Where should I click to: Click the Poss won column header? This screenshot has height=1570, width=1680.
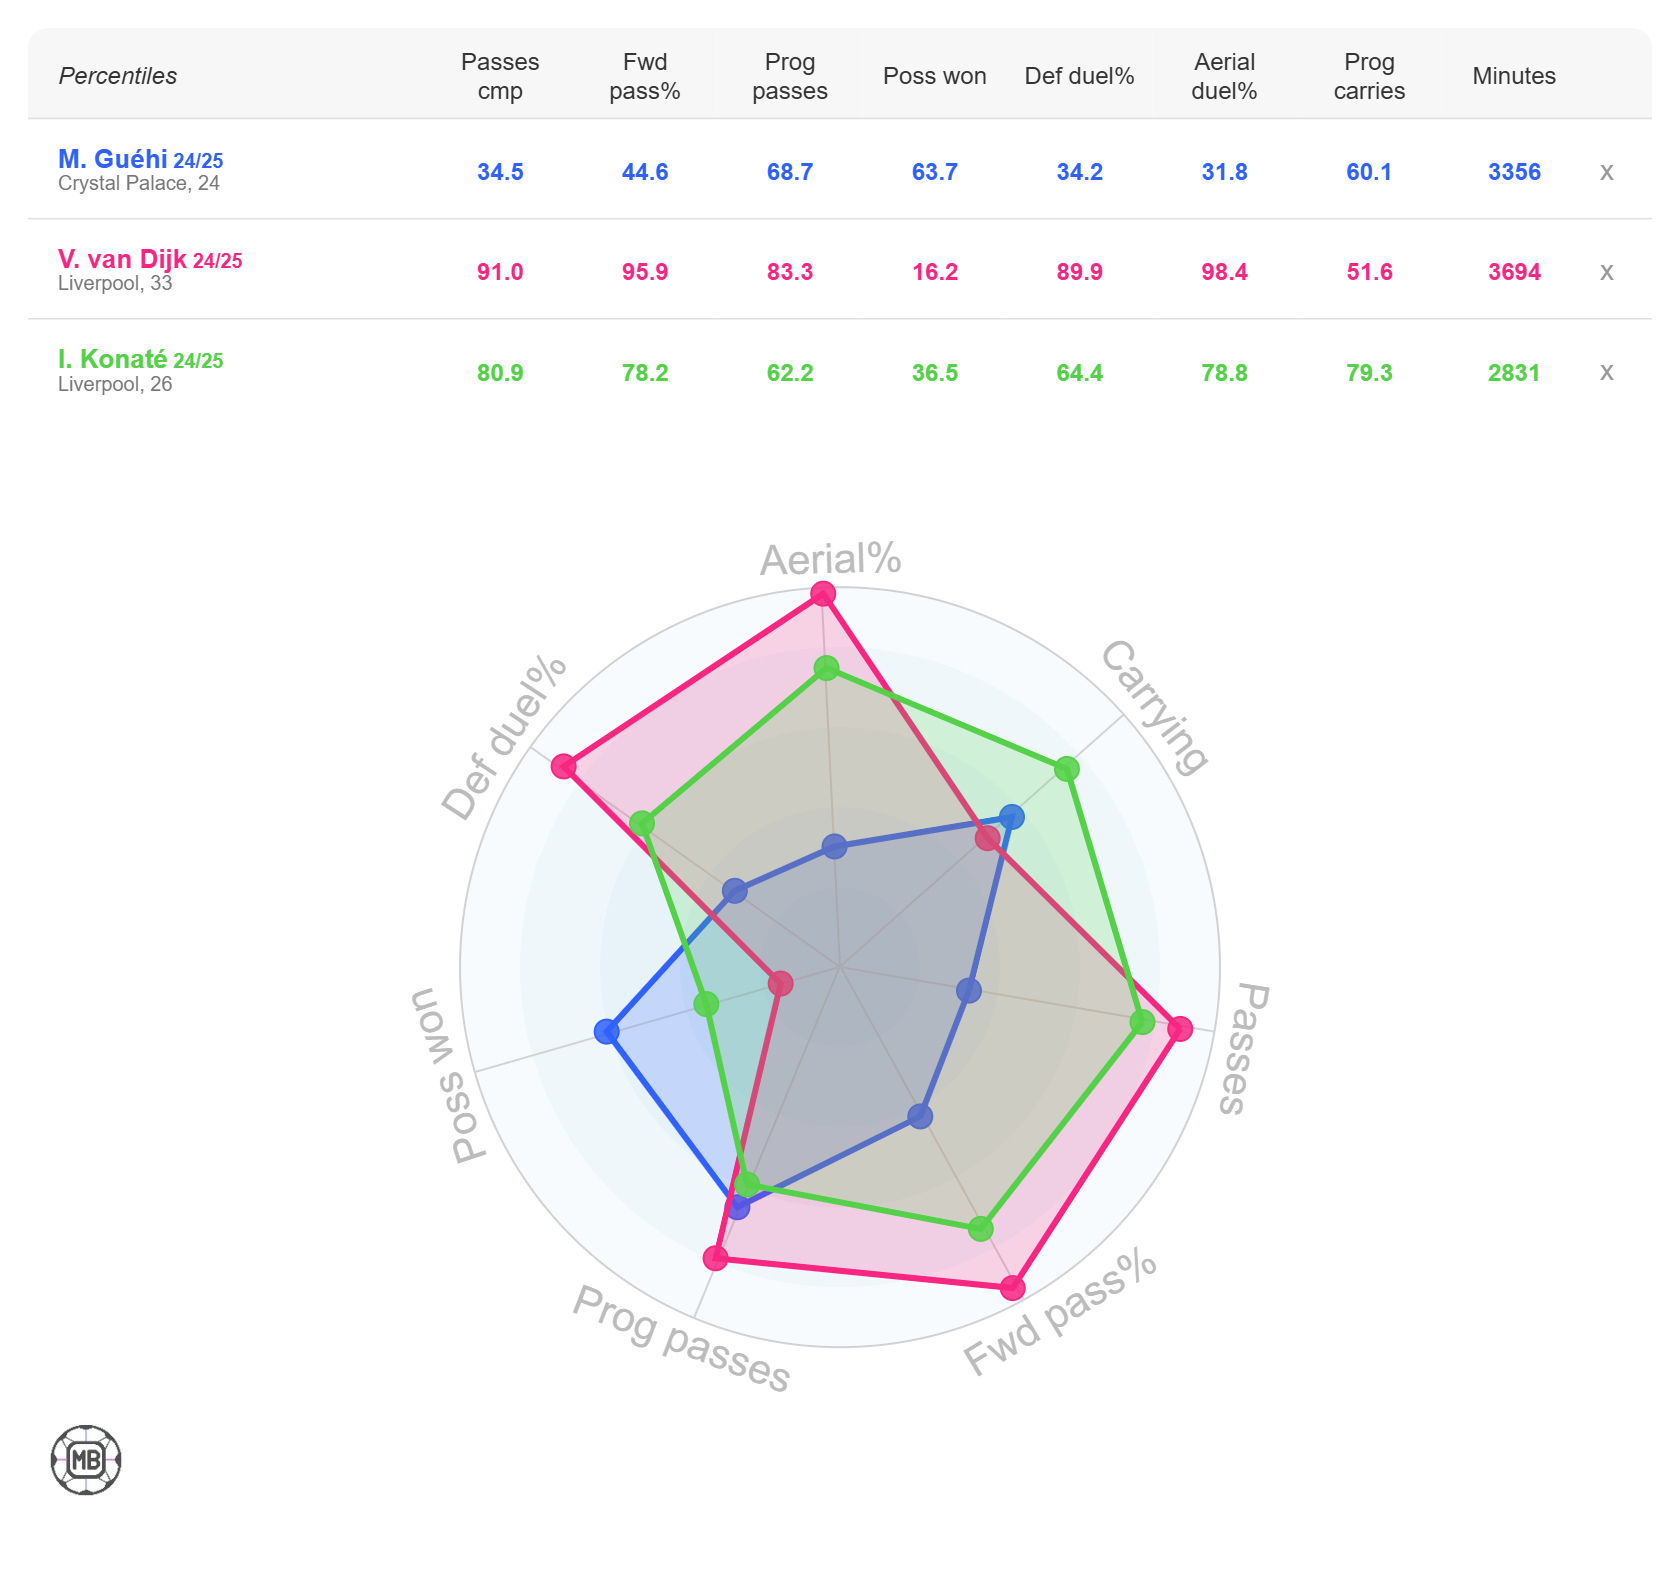click(935, 76)
